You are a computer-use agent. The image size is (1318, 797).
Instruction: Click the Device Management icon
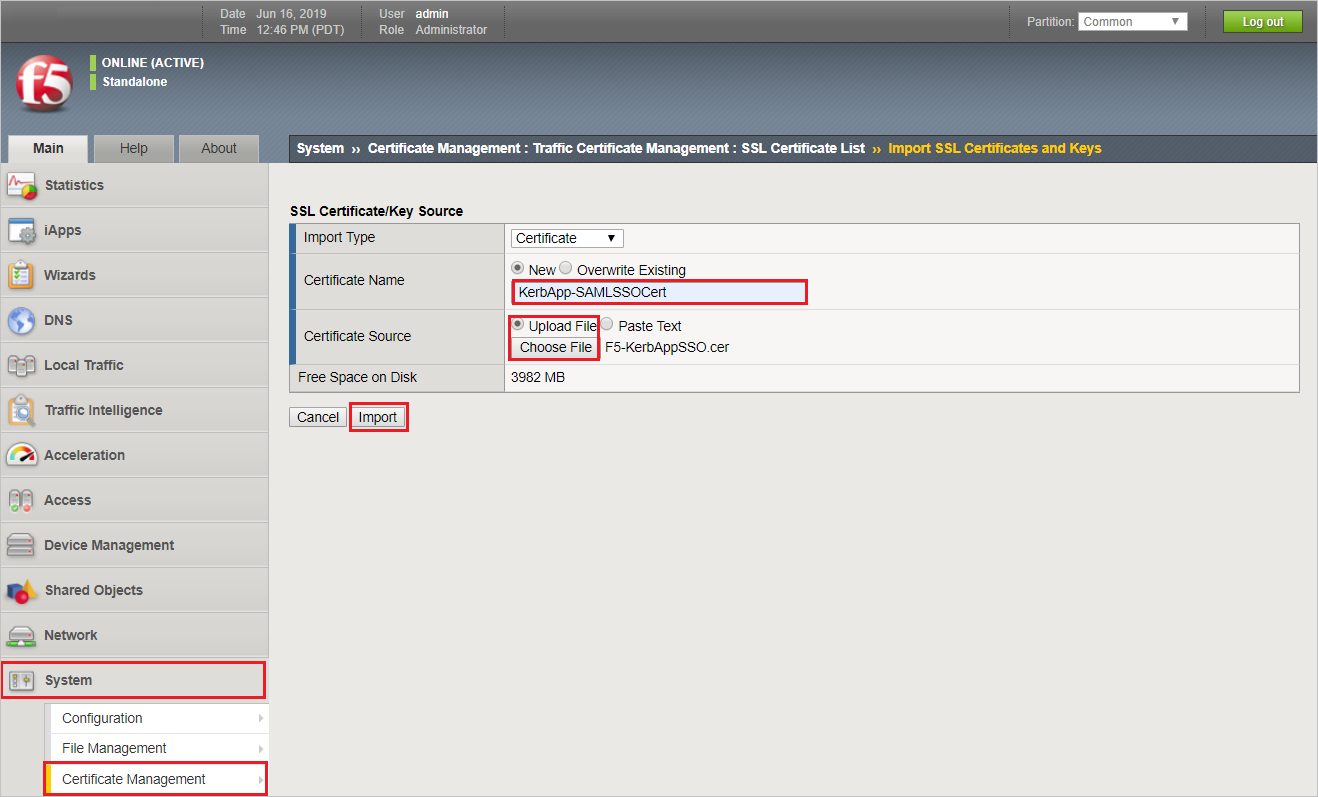point(22,545)
